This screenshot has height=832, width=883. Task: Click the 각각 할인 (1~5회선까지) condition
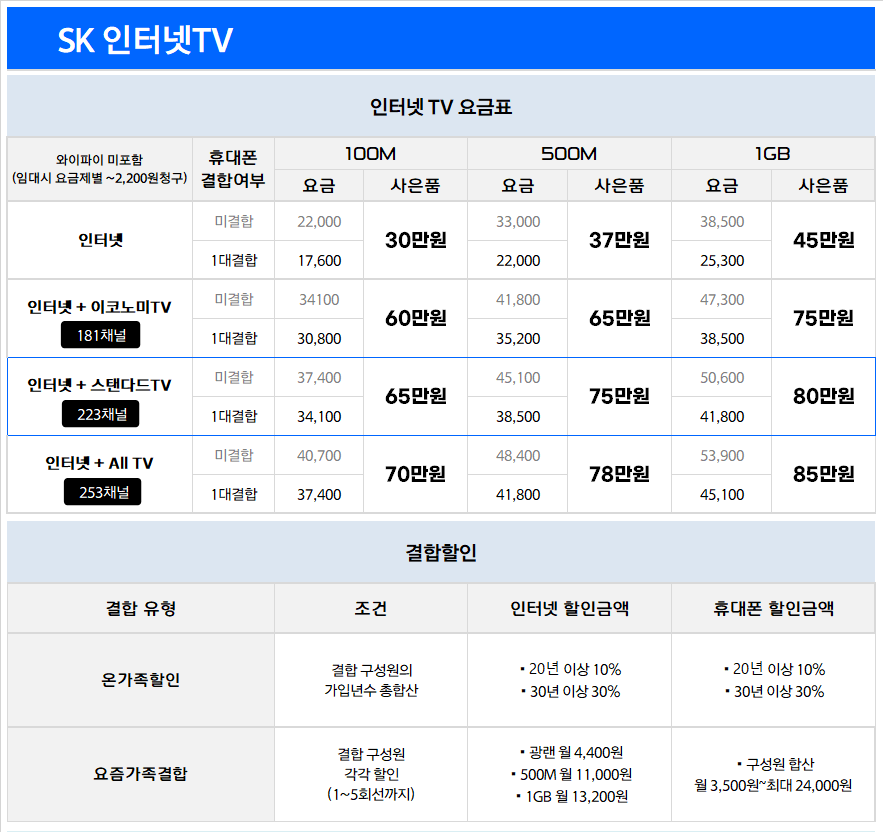(371, 784)
